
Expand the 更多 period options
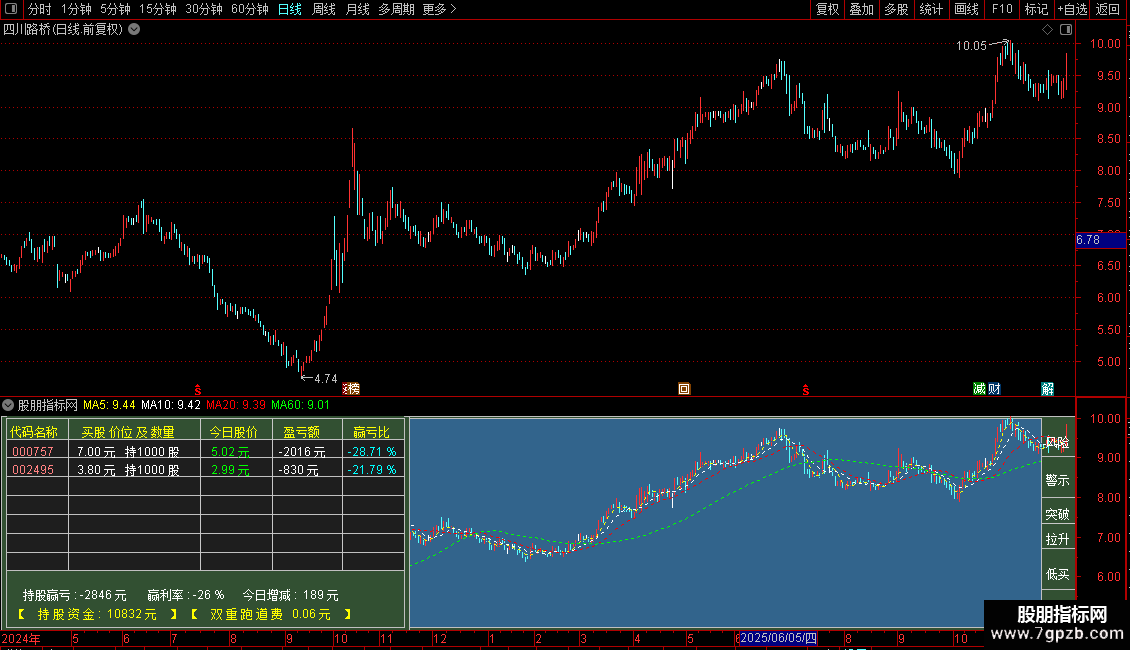coord(439,9)
